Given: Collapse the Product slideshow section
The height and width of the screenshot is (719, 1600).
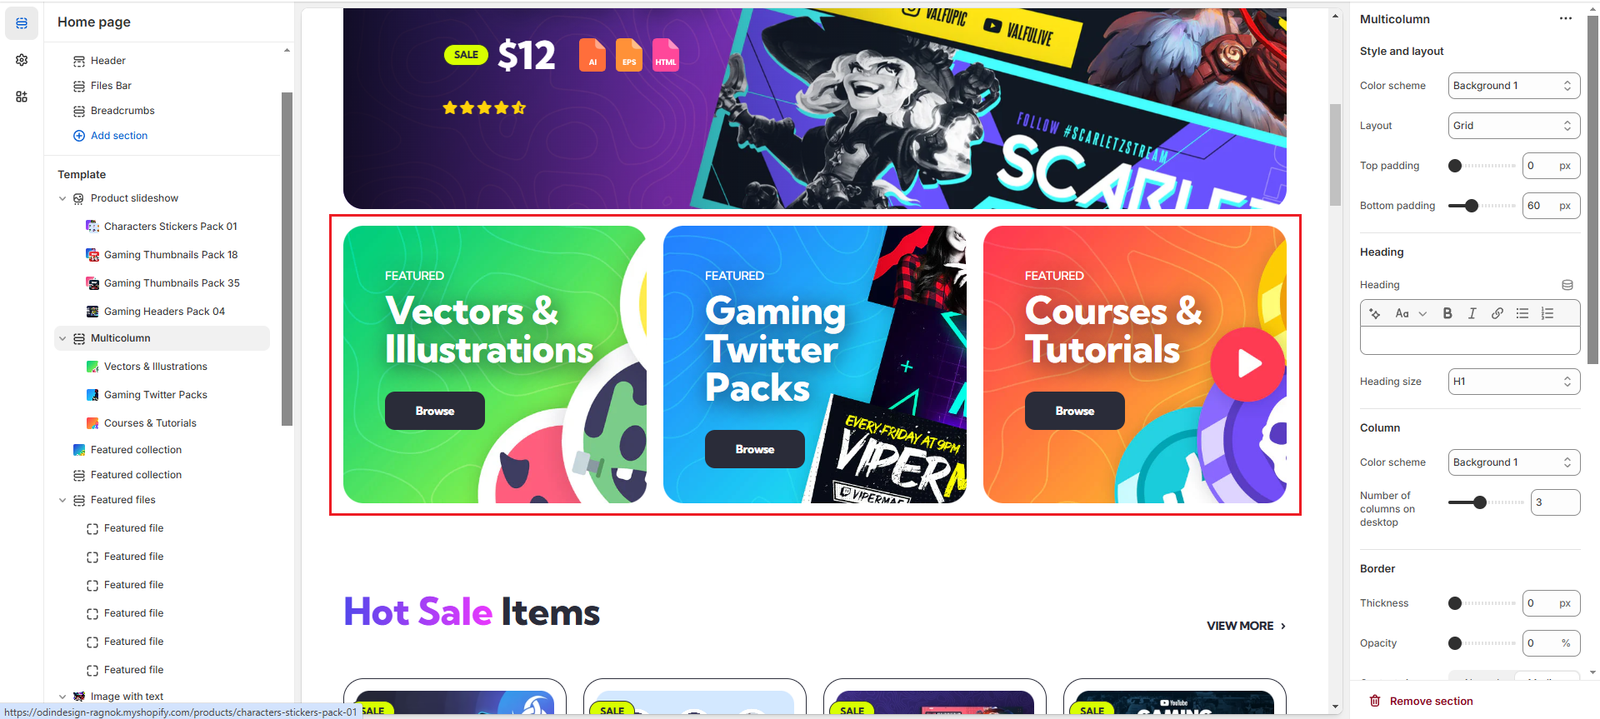Looking at the screenshot, I should tap(62, 199).
